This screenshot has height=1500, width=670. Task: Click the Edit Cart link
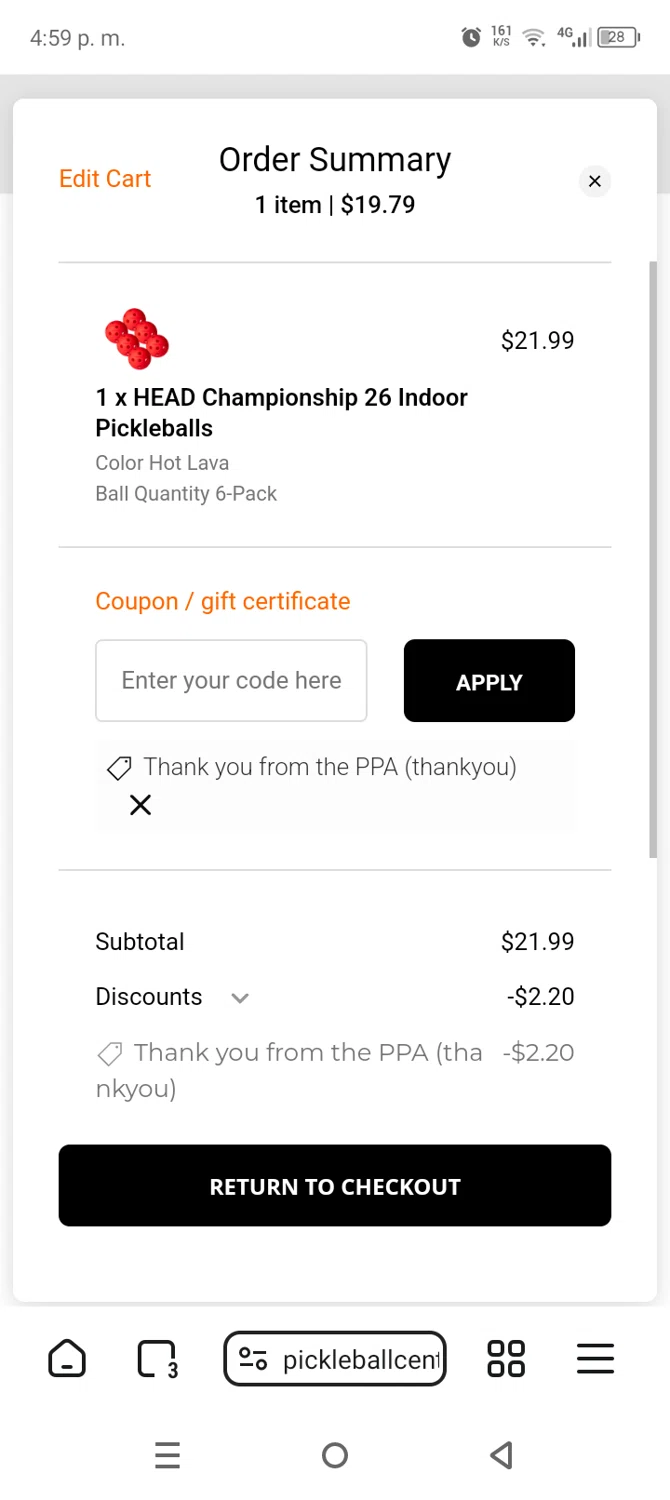tap(105, 179)
